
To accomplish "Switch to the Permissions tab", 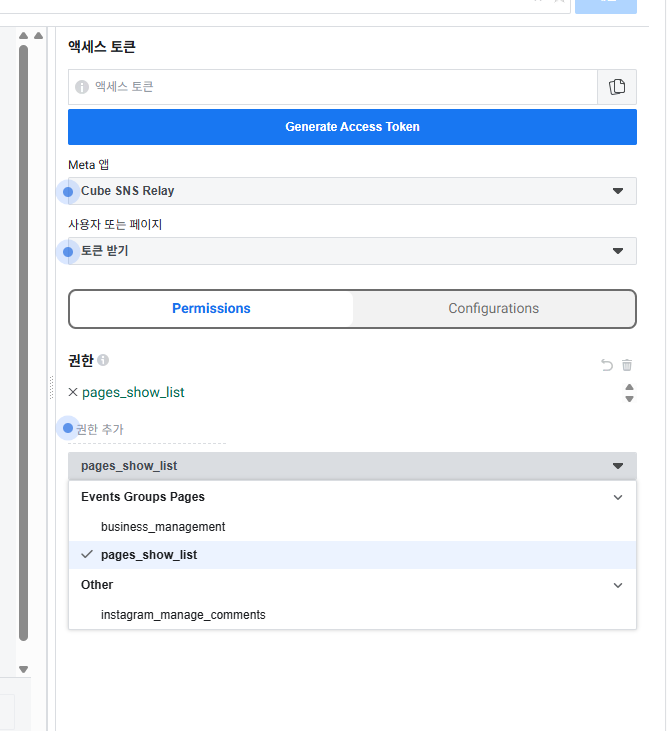I will (211, 309).
